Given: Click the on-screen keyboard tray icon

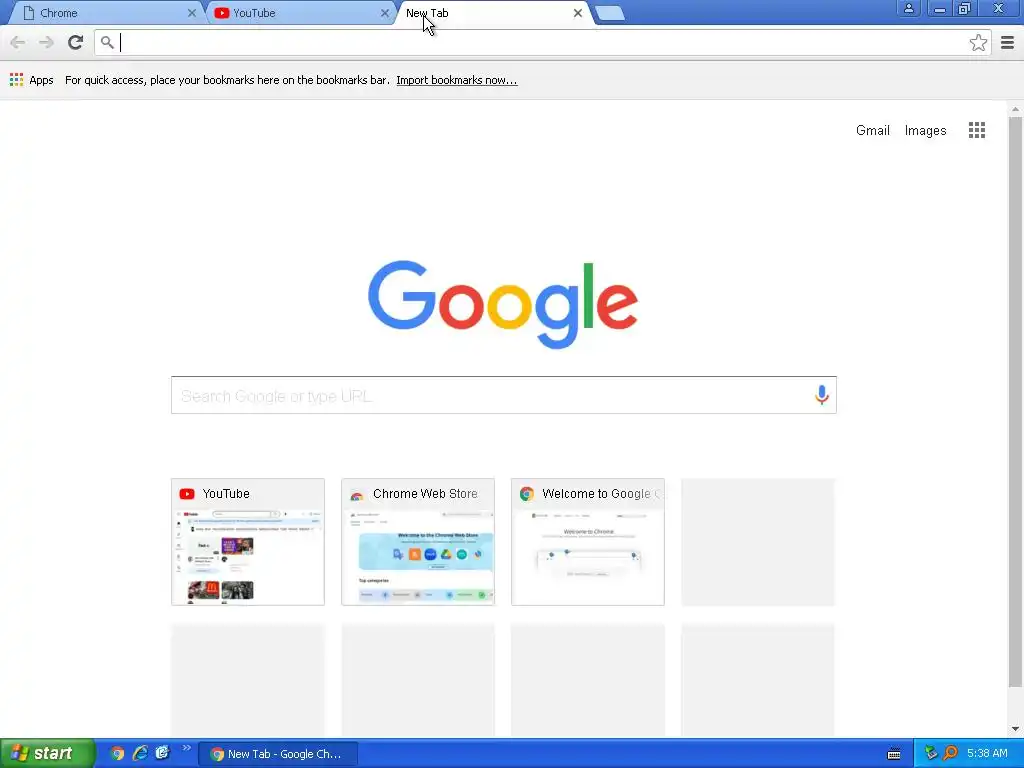Looking at the screenshot, I should [894, 754].
